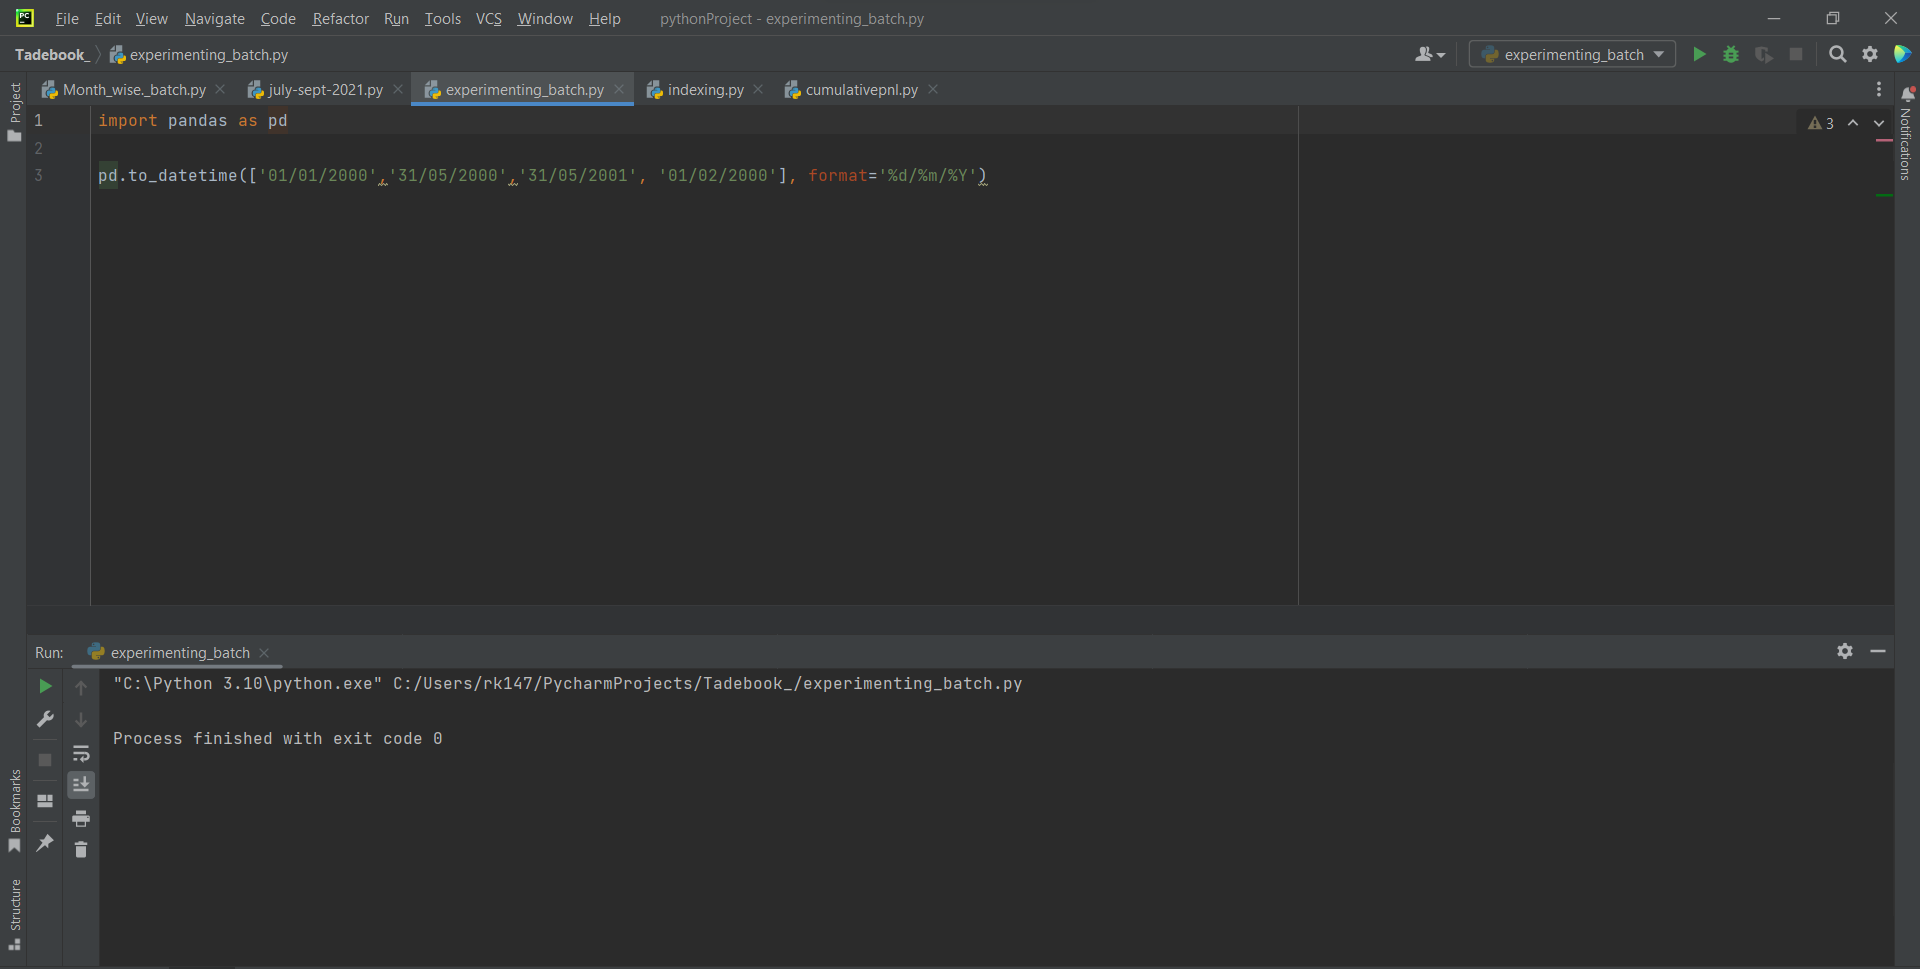This screenshot has width=1920, height=969.
Task: Click the import pandas line in editor
Action: 193,120
